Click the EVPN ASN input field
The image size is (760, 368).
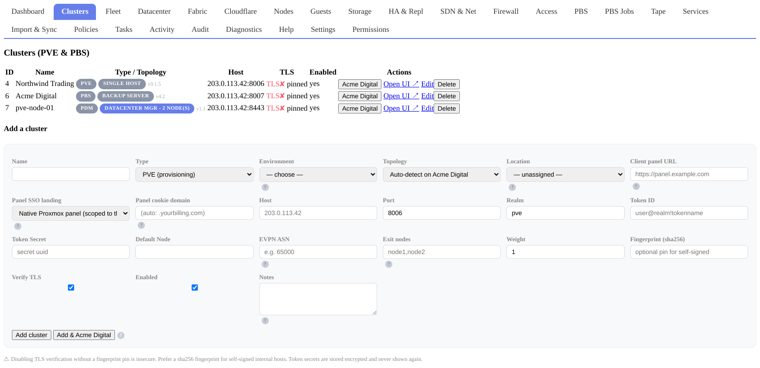(318, 252)
